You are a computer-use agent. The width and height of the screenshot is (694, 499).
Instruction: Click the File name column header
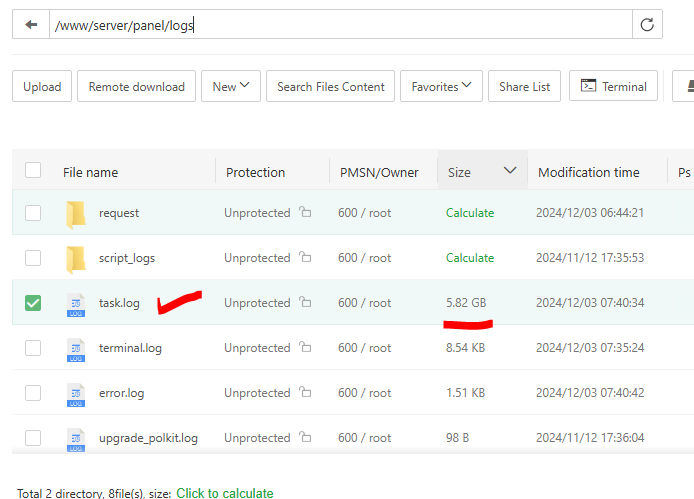click(90, 172)
